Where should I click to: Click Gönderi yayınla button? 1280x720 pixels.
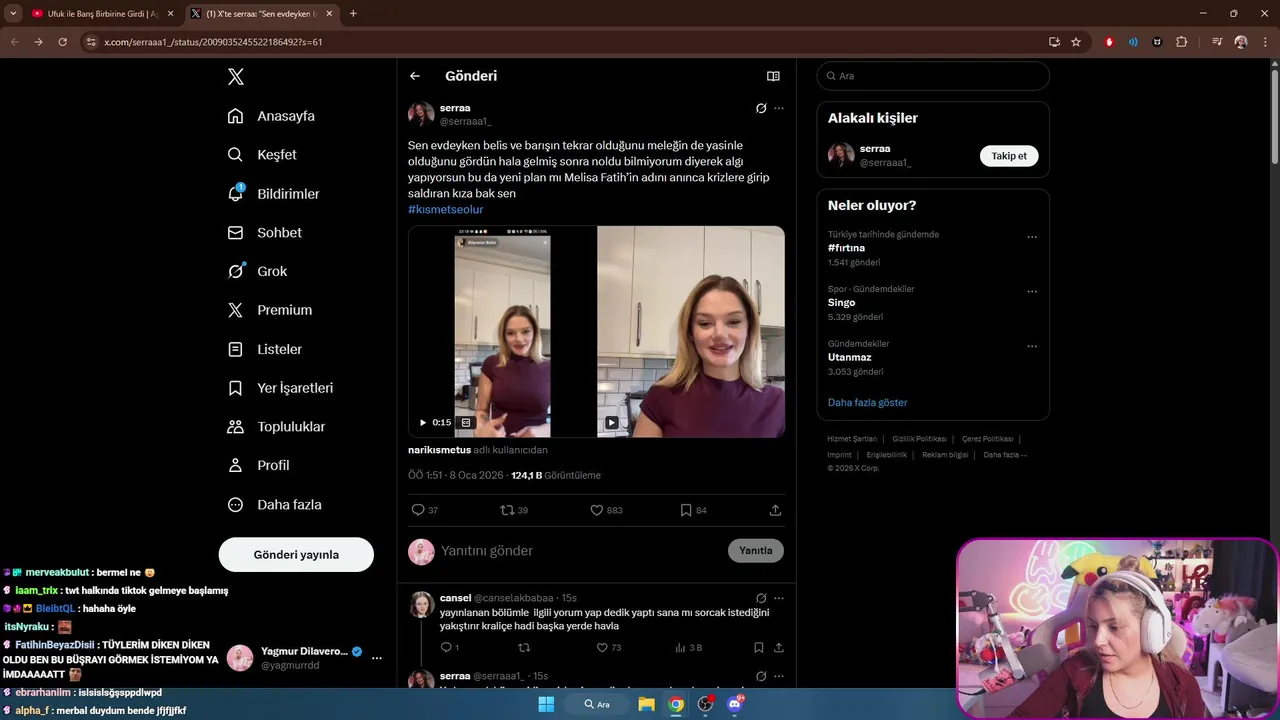[296, 554]
